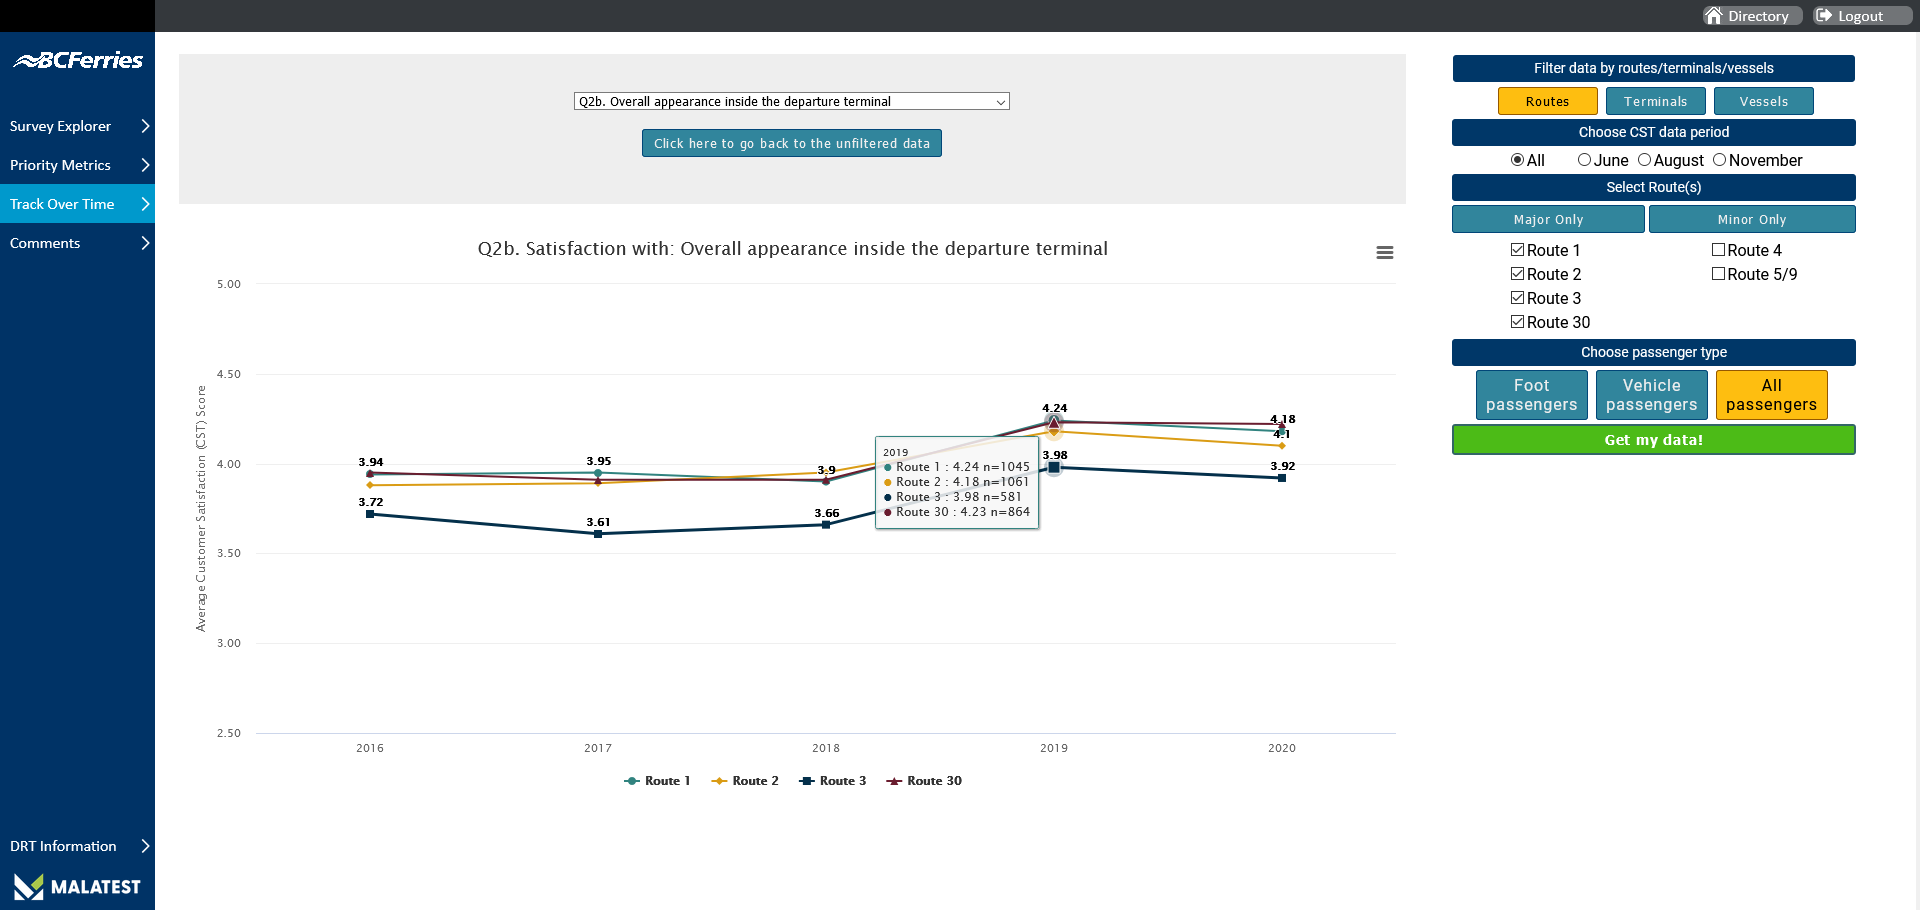Open the Q2b question dropdown
This screenshot has width=1920, height=910.
(x=791, y=101)
